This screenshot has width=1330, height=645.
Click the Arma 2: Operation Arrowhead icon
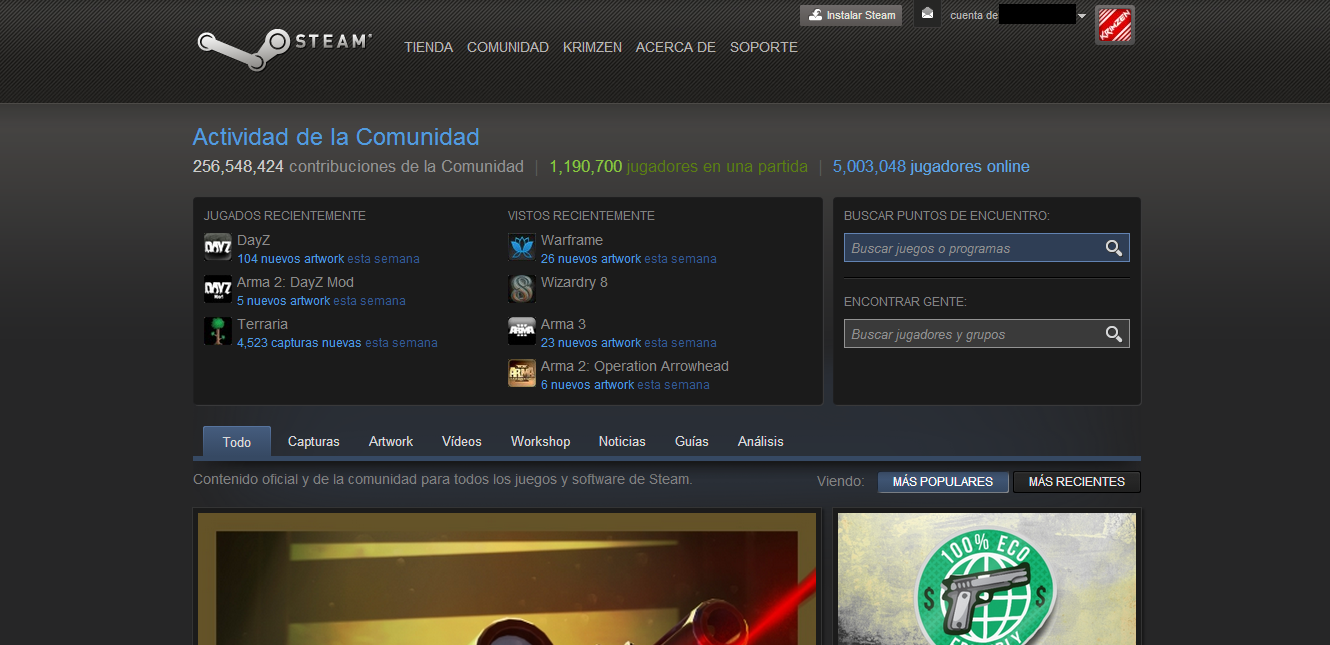click(522, 373)
